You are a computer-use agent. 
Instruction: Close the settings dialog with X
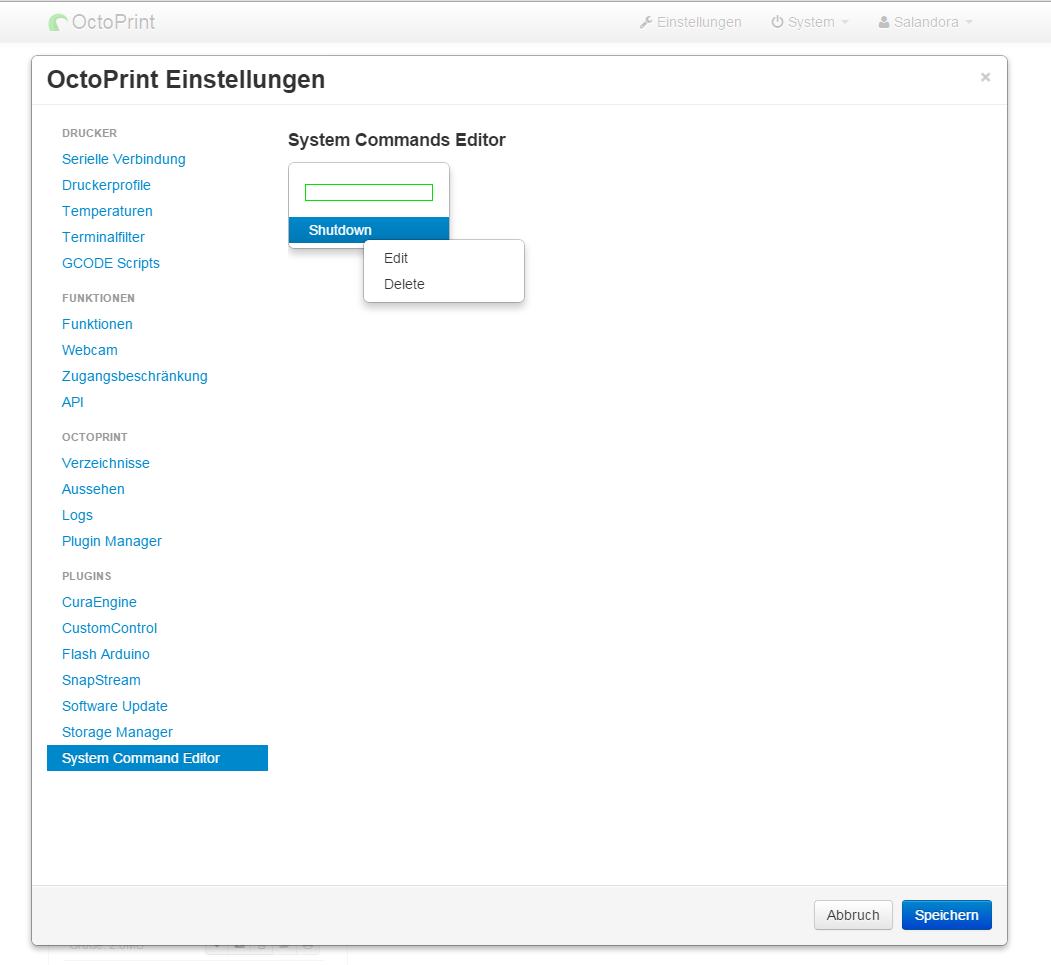tap(985, 77)
